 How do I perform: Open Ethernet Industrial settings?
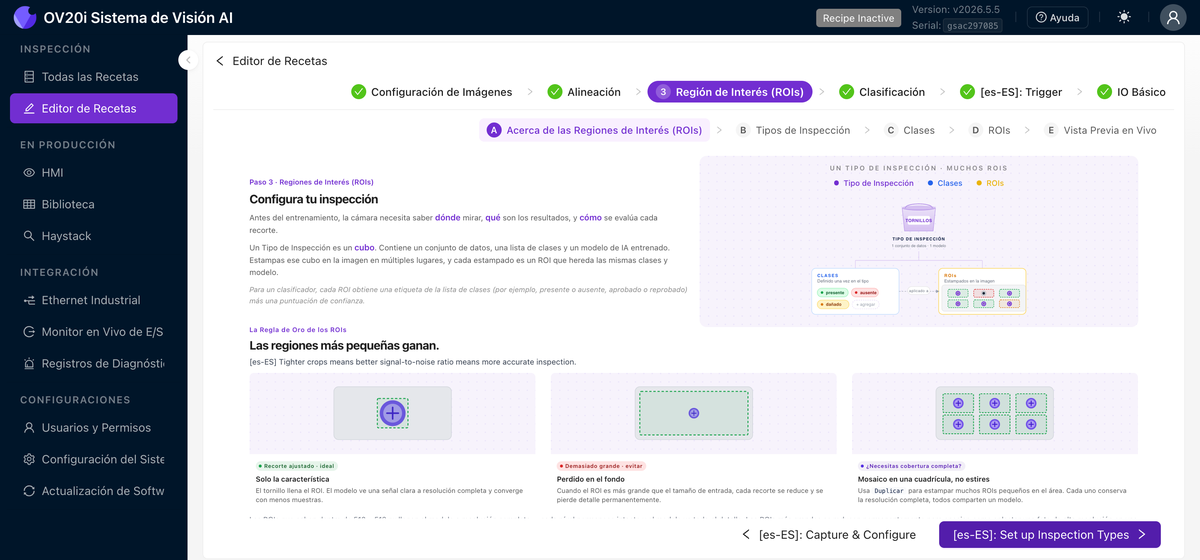[x=94, y=300]
